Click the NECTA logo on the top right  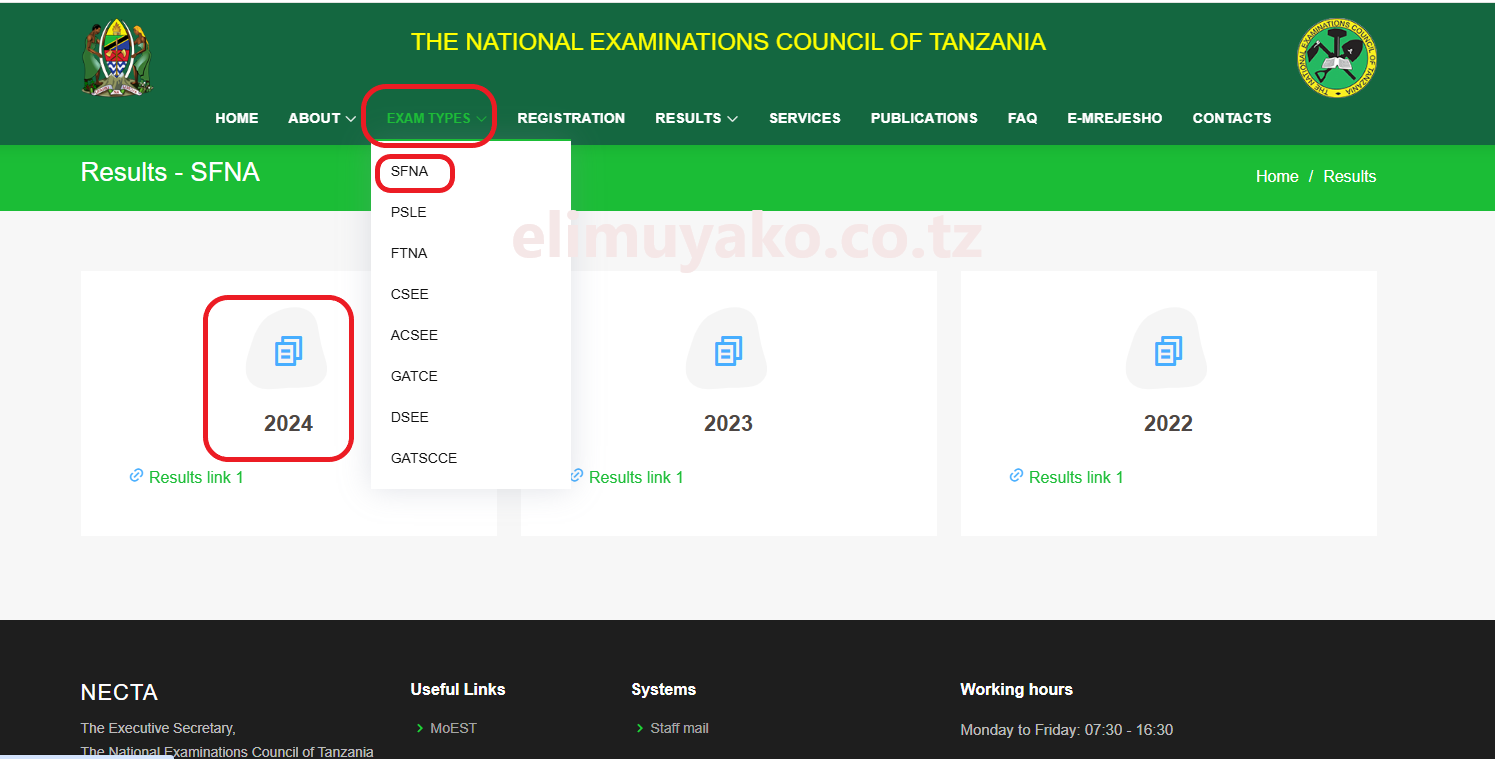point(1336,58)
